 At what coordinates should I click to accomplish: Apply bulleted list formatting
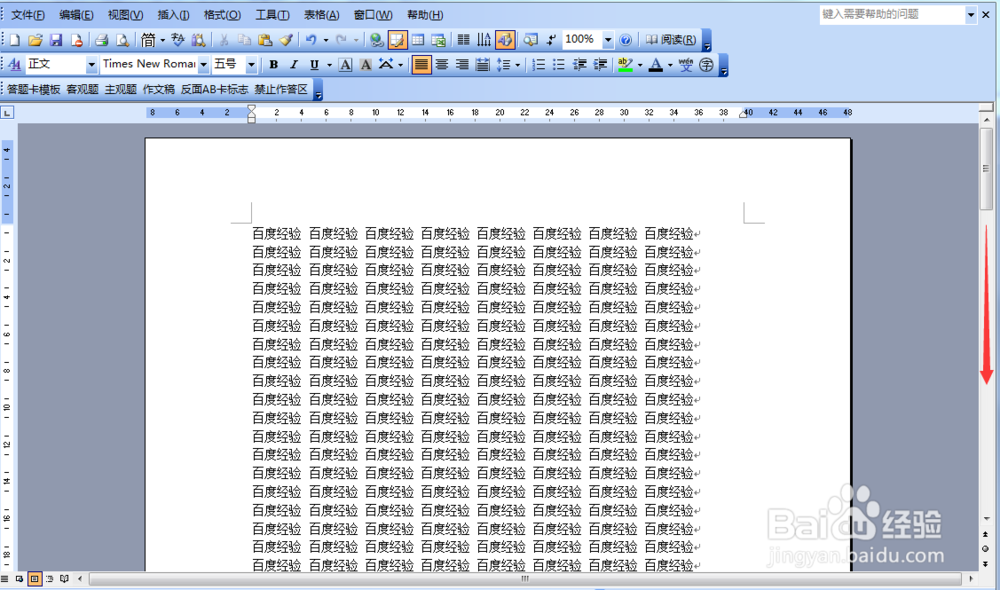559,64
